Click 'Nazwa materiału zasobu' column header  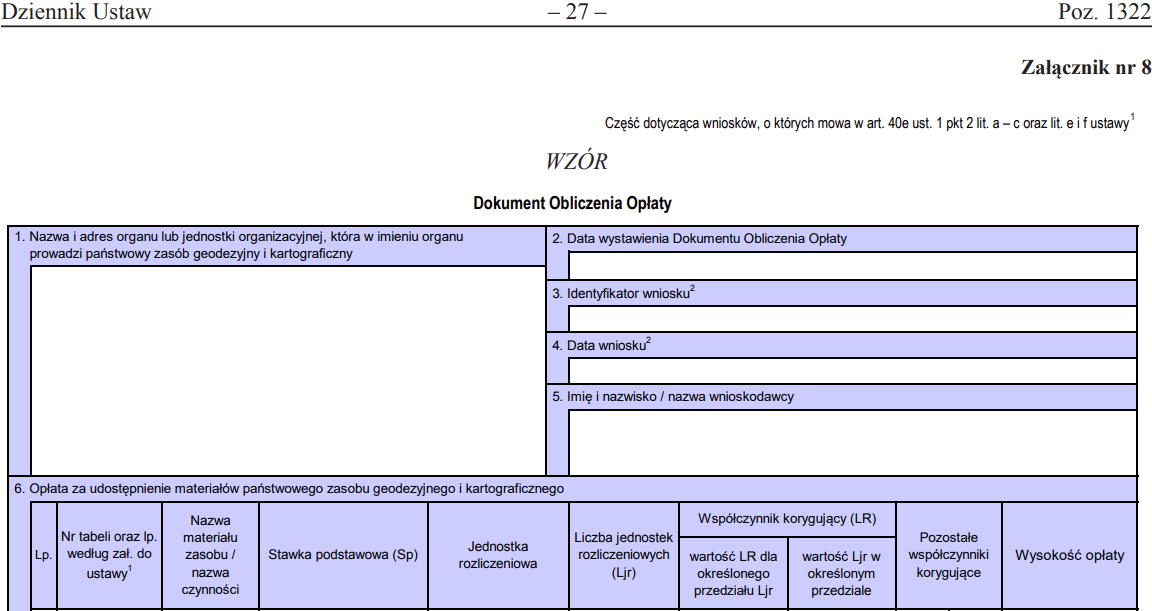click(212, 555)
